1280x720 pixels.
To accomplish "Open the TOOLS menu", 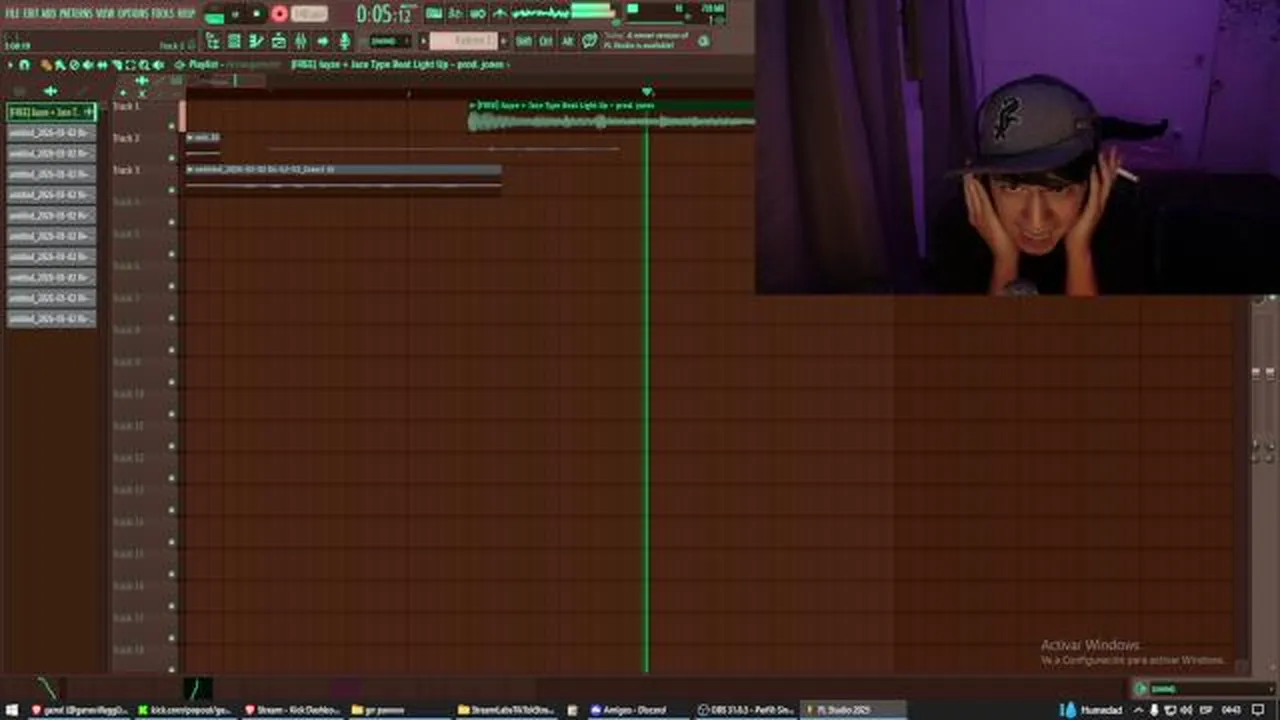I will click(163, 13).
